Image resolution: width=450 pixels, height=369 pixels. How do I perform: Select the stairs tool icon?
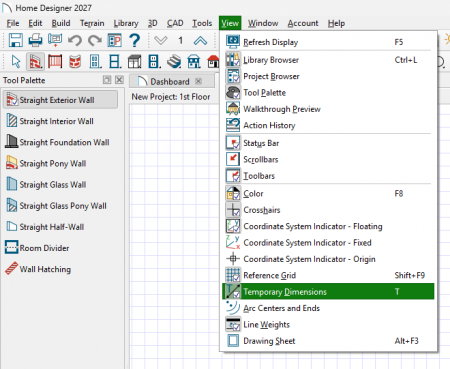pyautogui.click(x=174, y=62)
